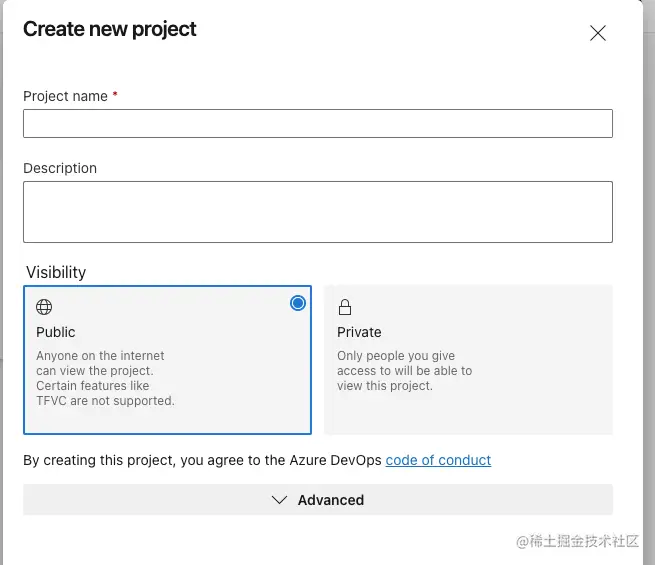655x565 pixels.
Task: Expand the Advanced section
Action: click(318, 500)
